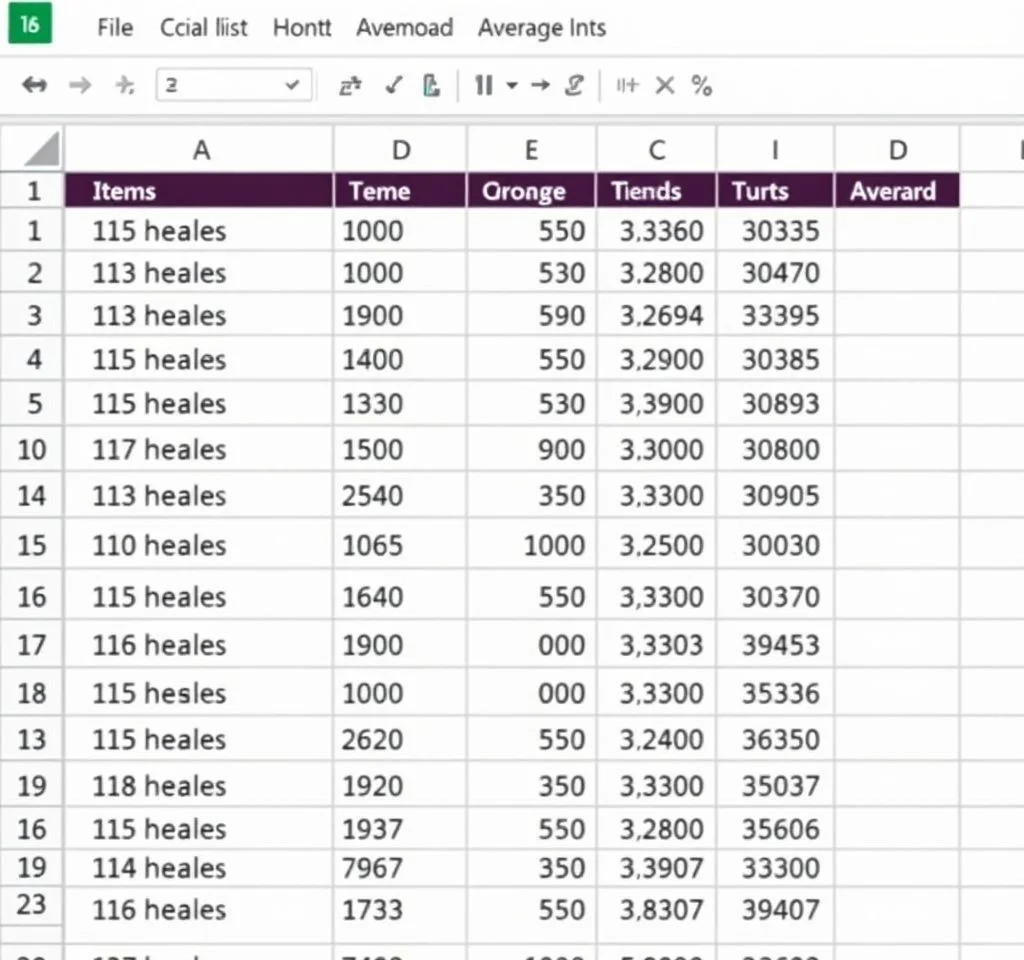Viewport: 1024px width, 960px height.
Task: Click the Turts header cell
Action: (775, 191)
